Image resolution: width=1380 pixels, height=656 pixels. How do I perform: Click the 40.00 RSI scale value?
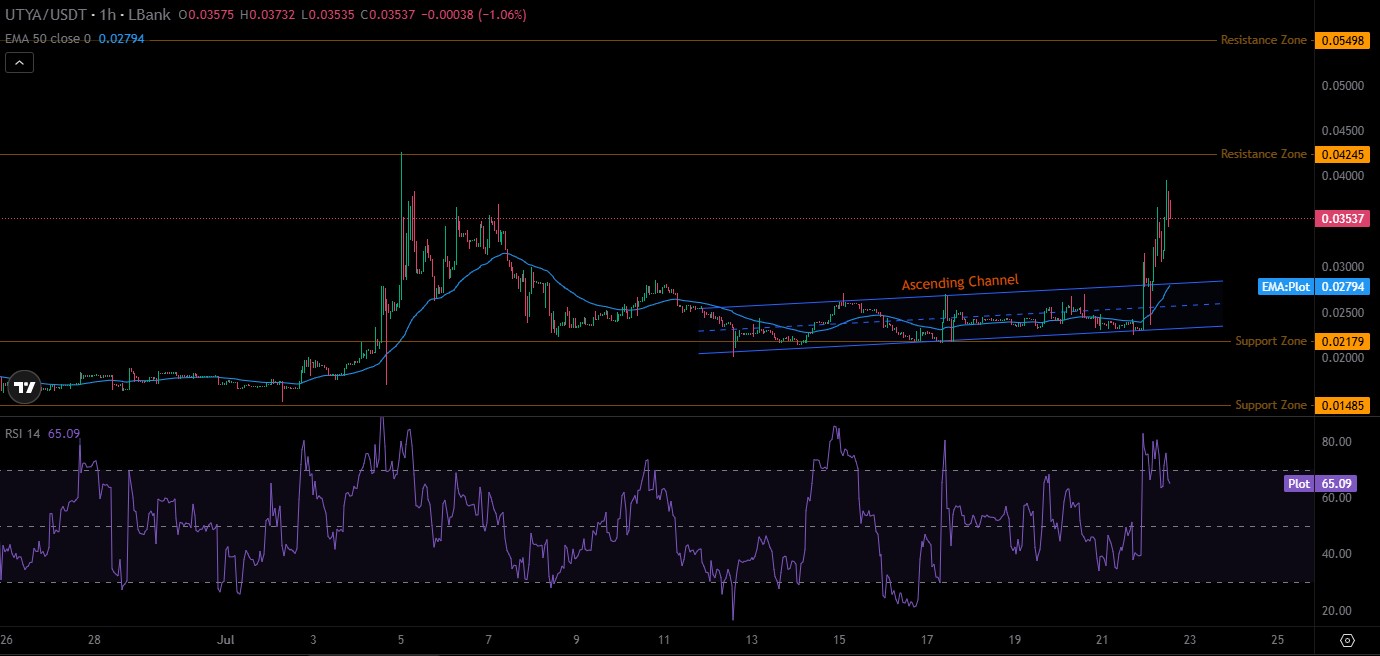click(x=1337, y=554)
